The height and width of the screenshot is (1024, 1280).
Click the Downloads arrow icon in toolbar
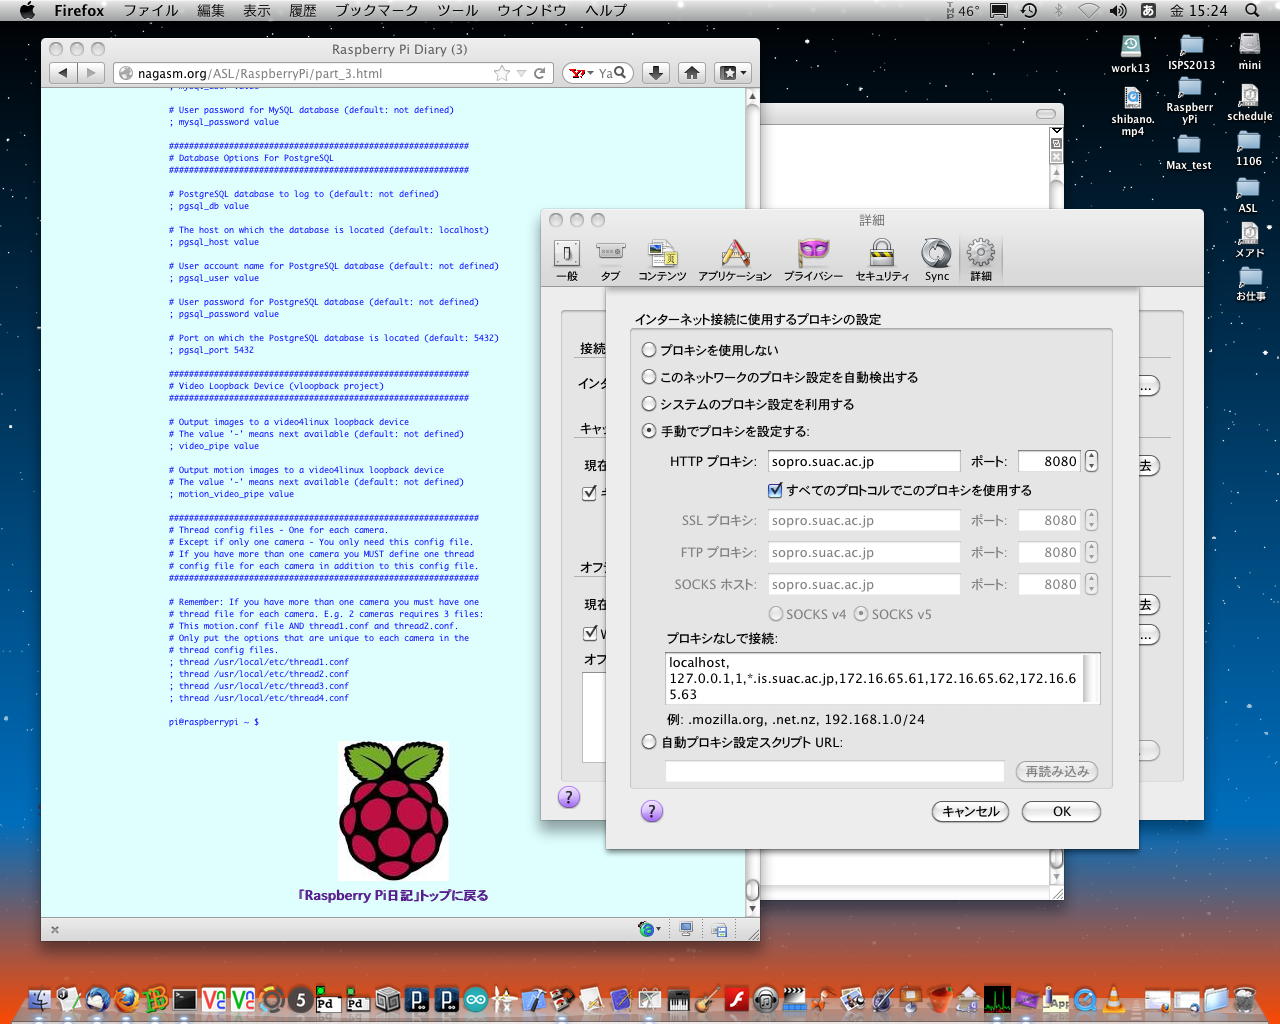click(x=655, y=73)
